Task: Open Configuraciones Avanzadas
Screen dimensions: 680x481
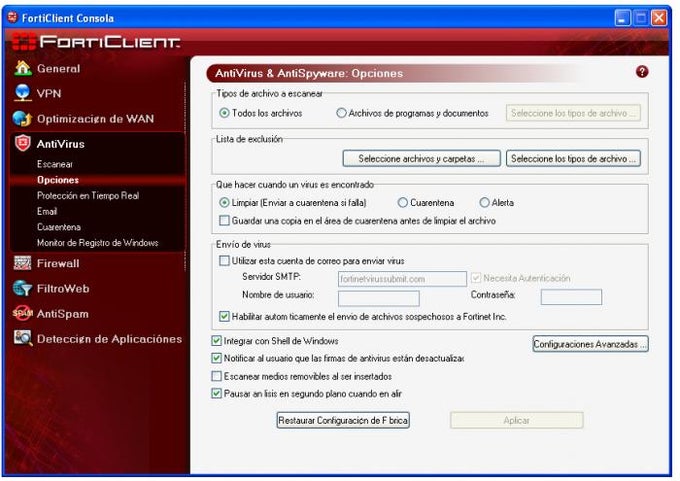Action: coord(591,344)
